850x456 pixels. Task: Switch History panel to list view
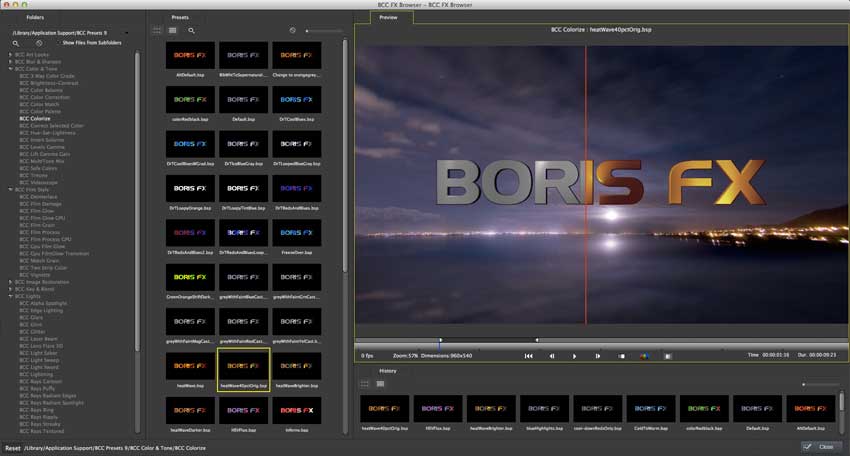point(381,384)
